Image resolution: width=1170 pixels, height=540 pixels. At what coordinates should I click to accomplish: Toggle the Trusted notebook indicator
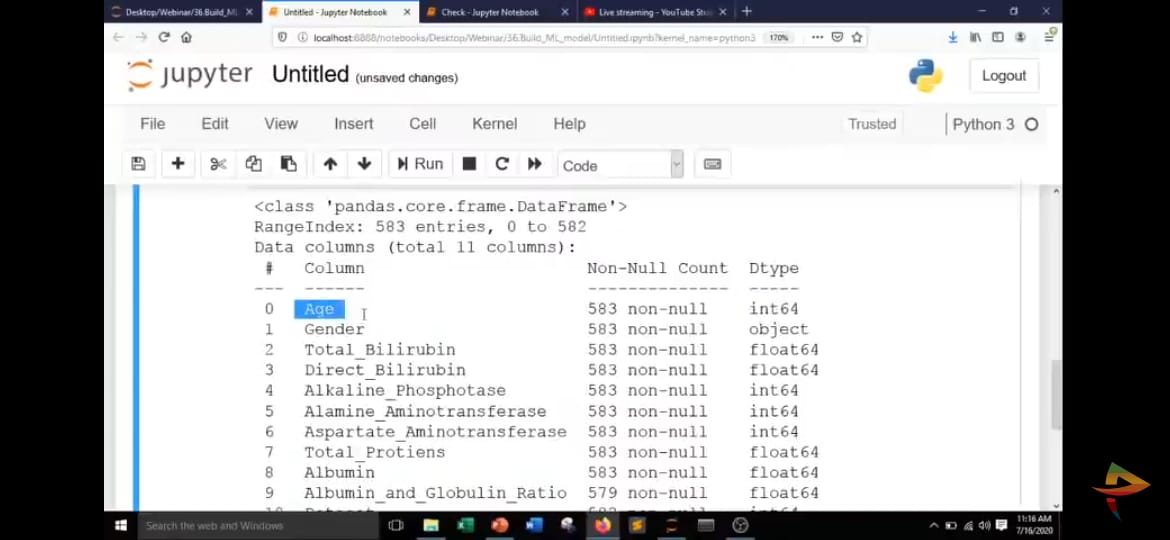[872, 124]
